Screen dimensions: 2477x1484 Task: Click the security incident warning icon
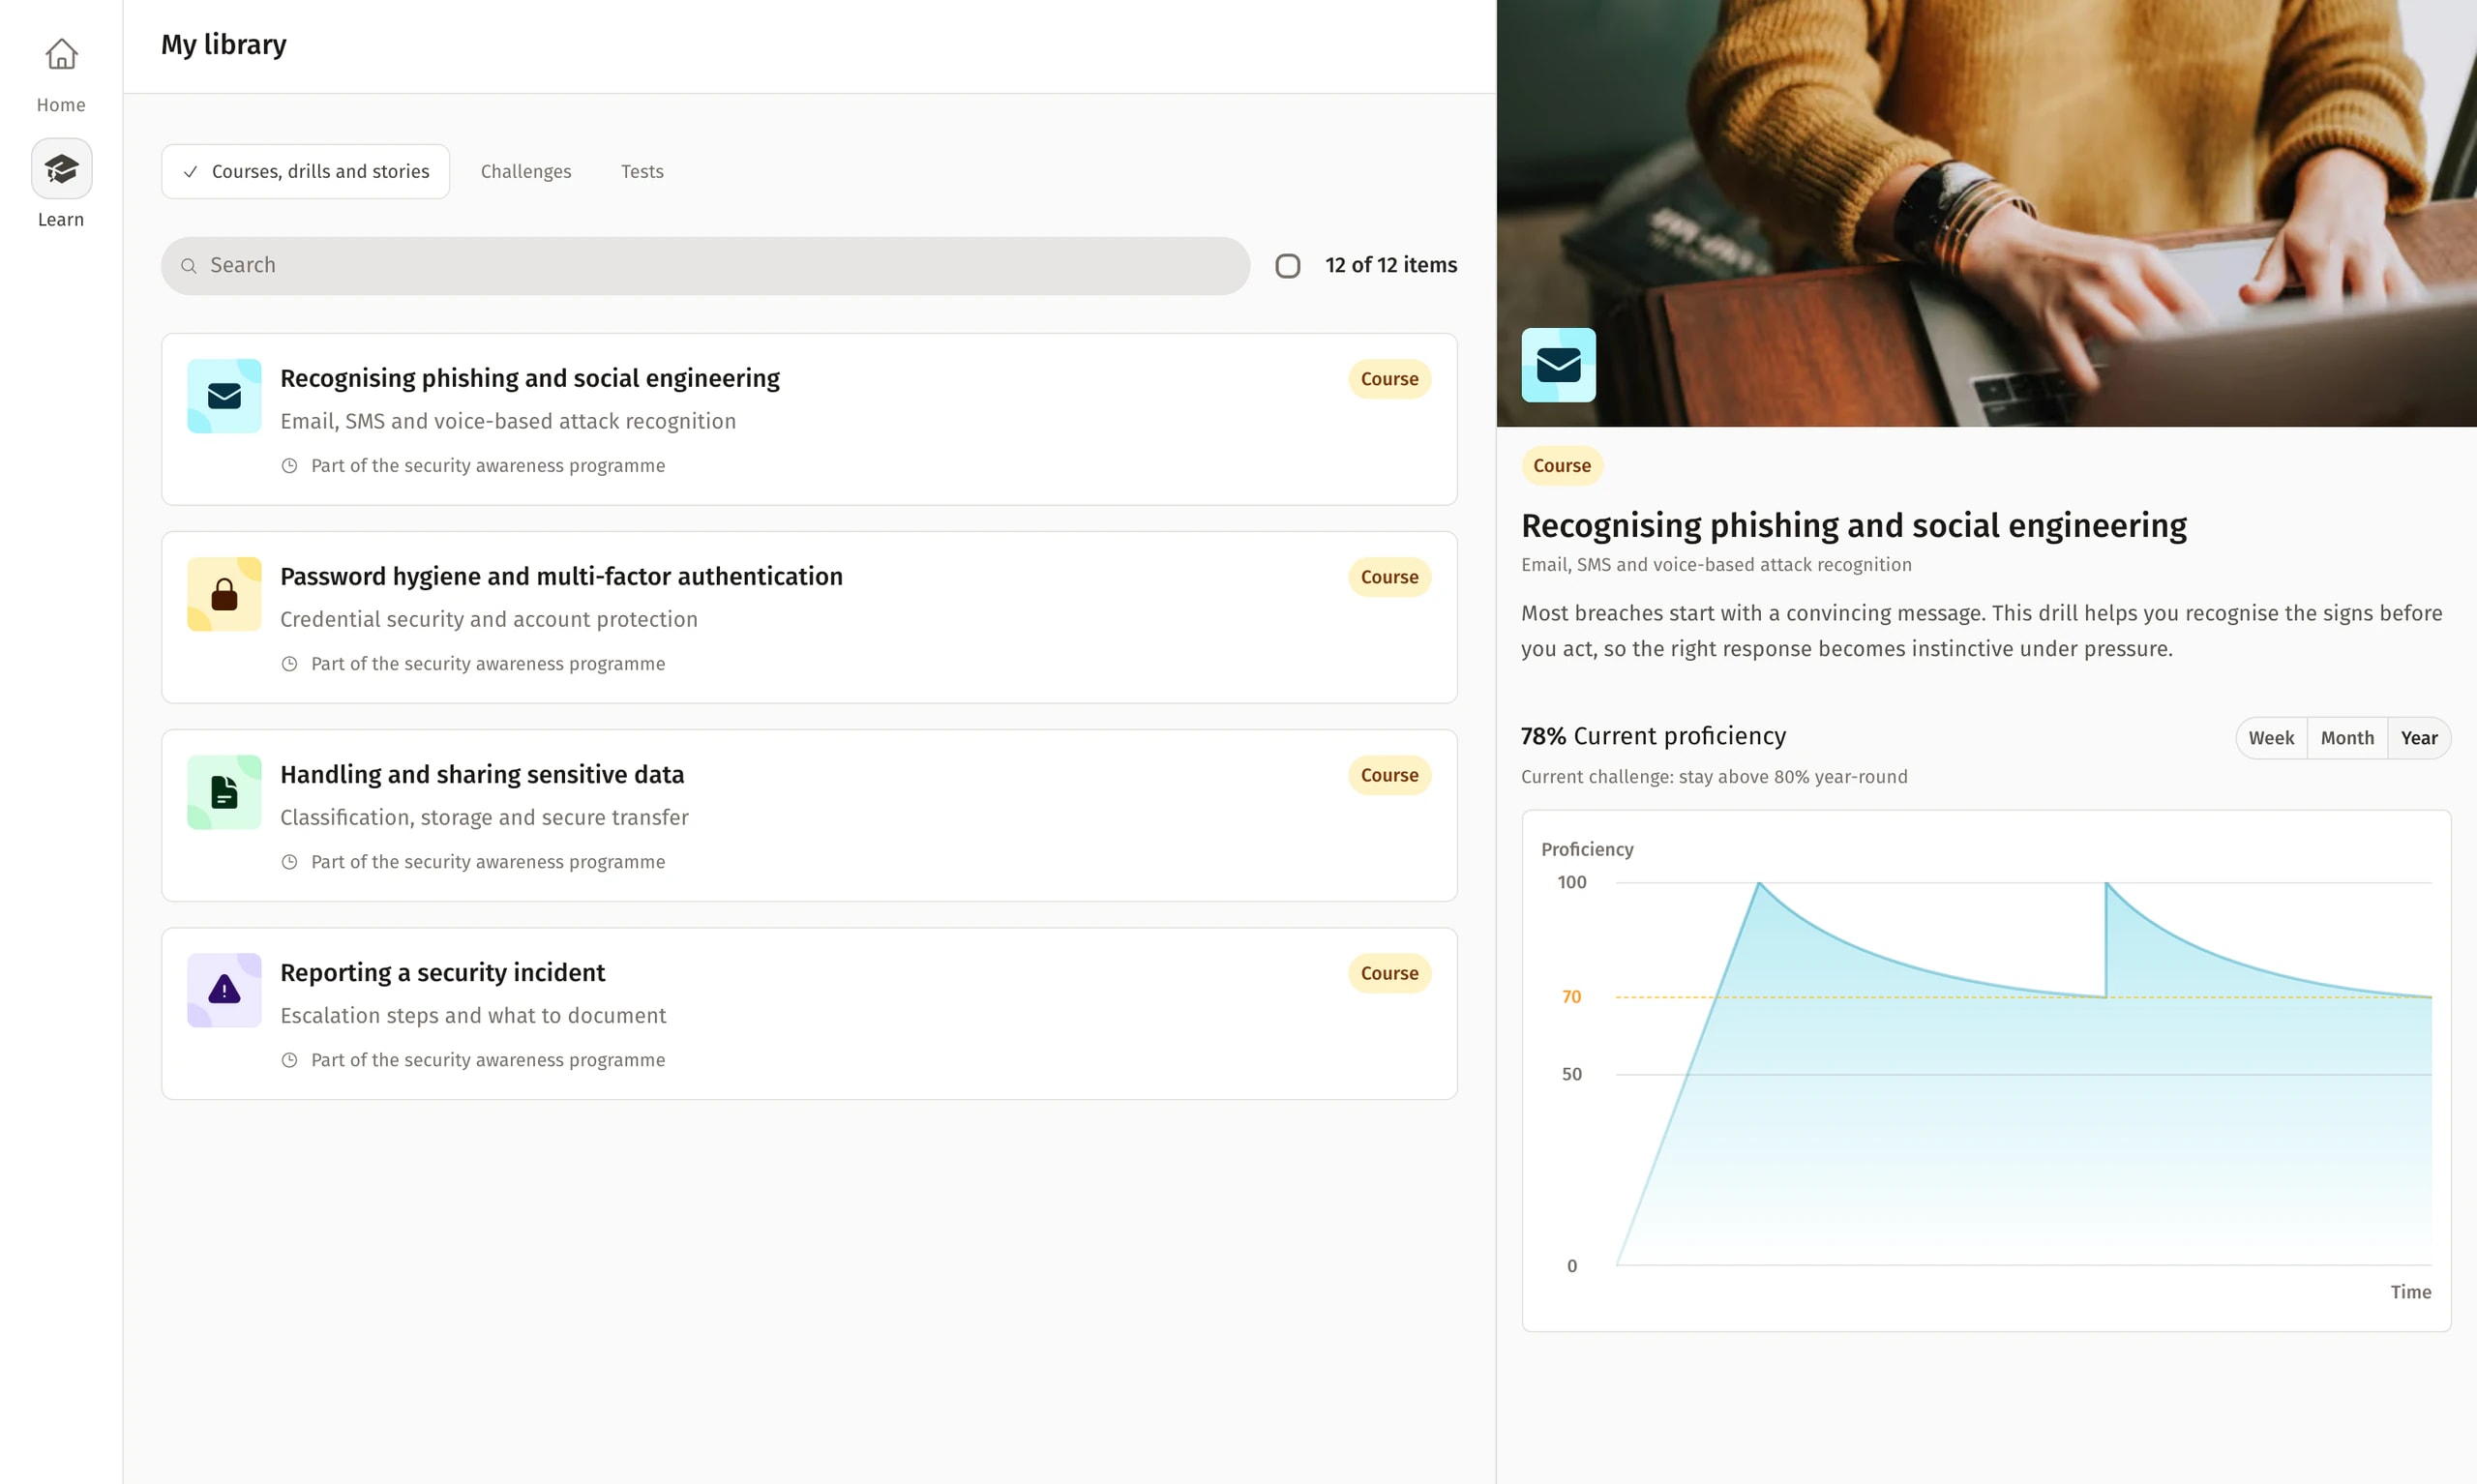(x=224, y=990)
